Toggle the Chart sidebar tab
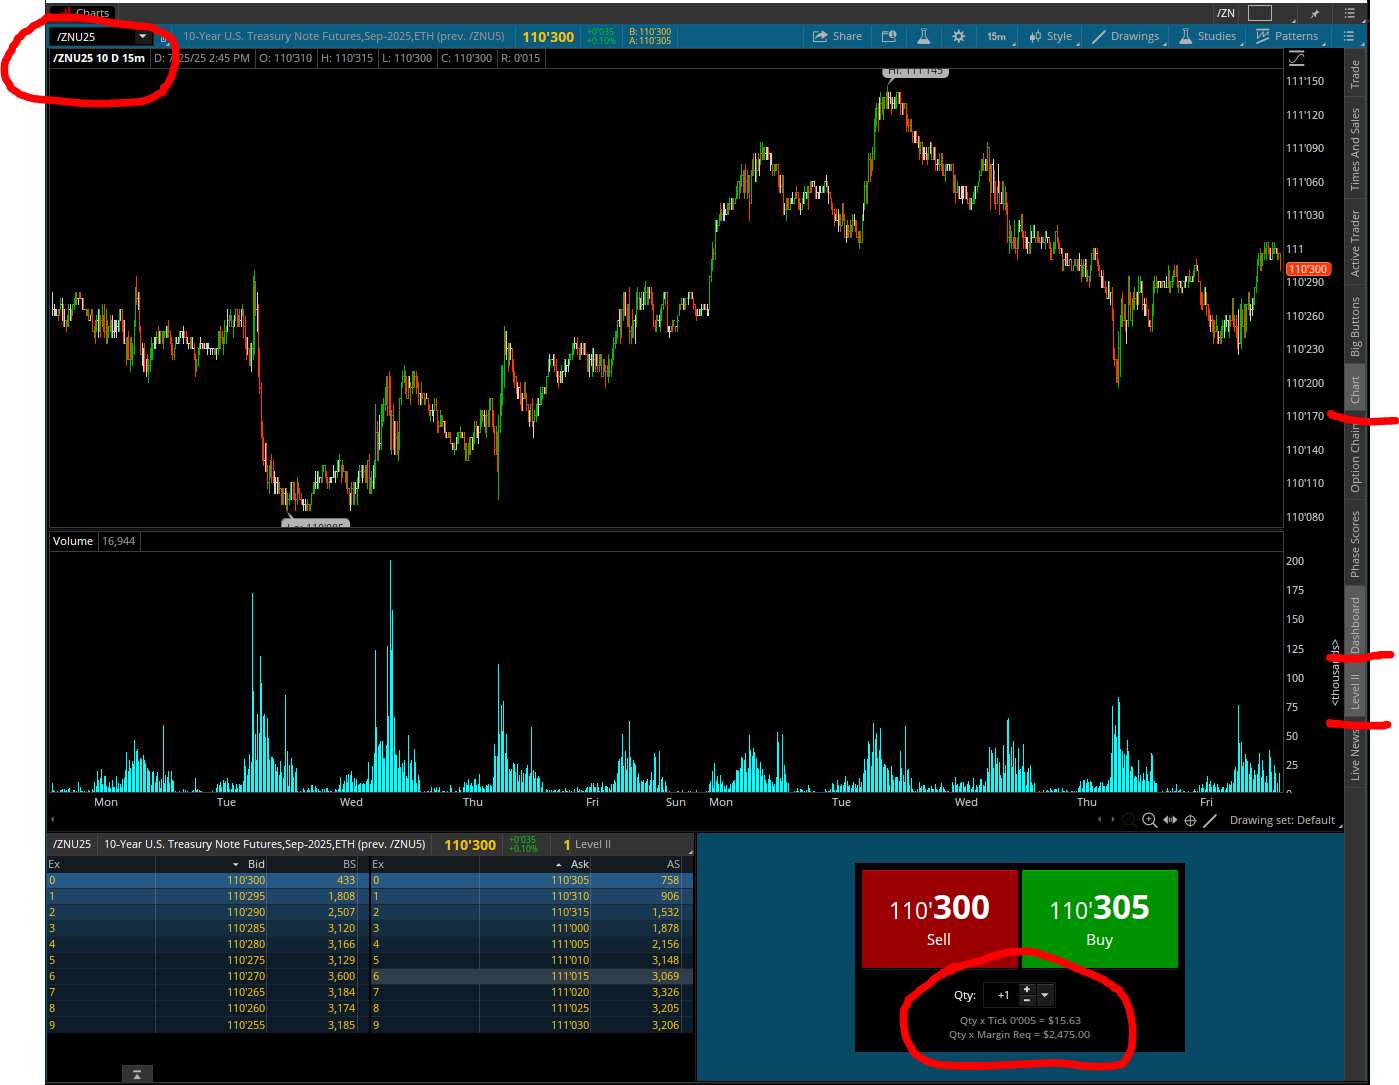1399x1085 pixels. point(1355,390)
